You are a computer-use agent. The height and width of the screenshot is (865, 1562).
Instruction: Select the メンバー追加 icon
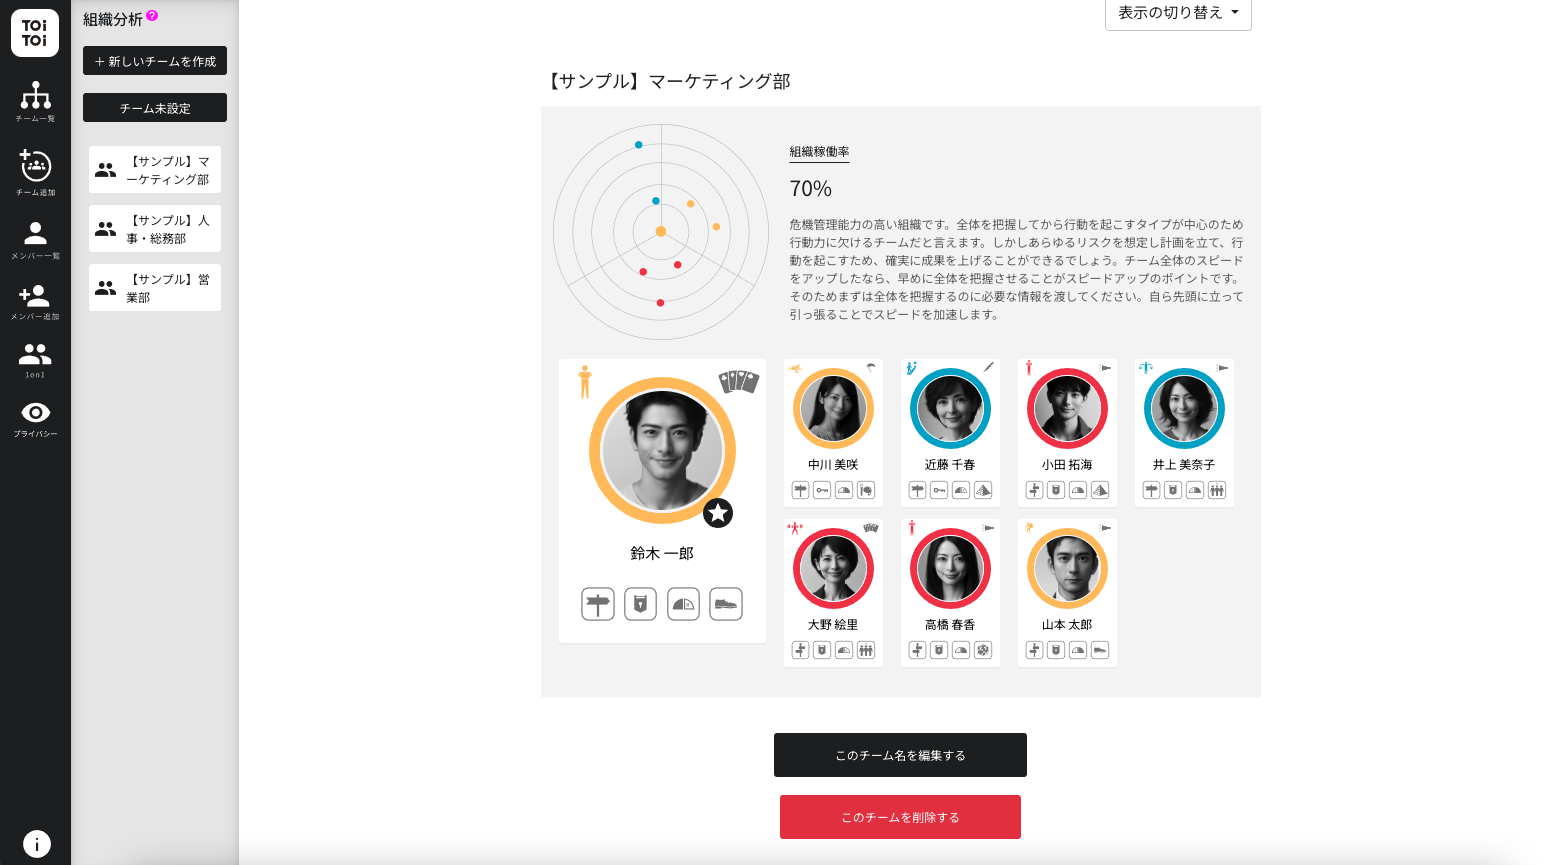[x=35, y=301]
